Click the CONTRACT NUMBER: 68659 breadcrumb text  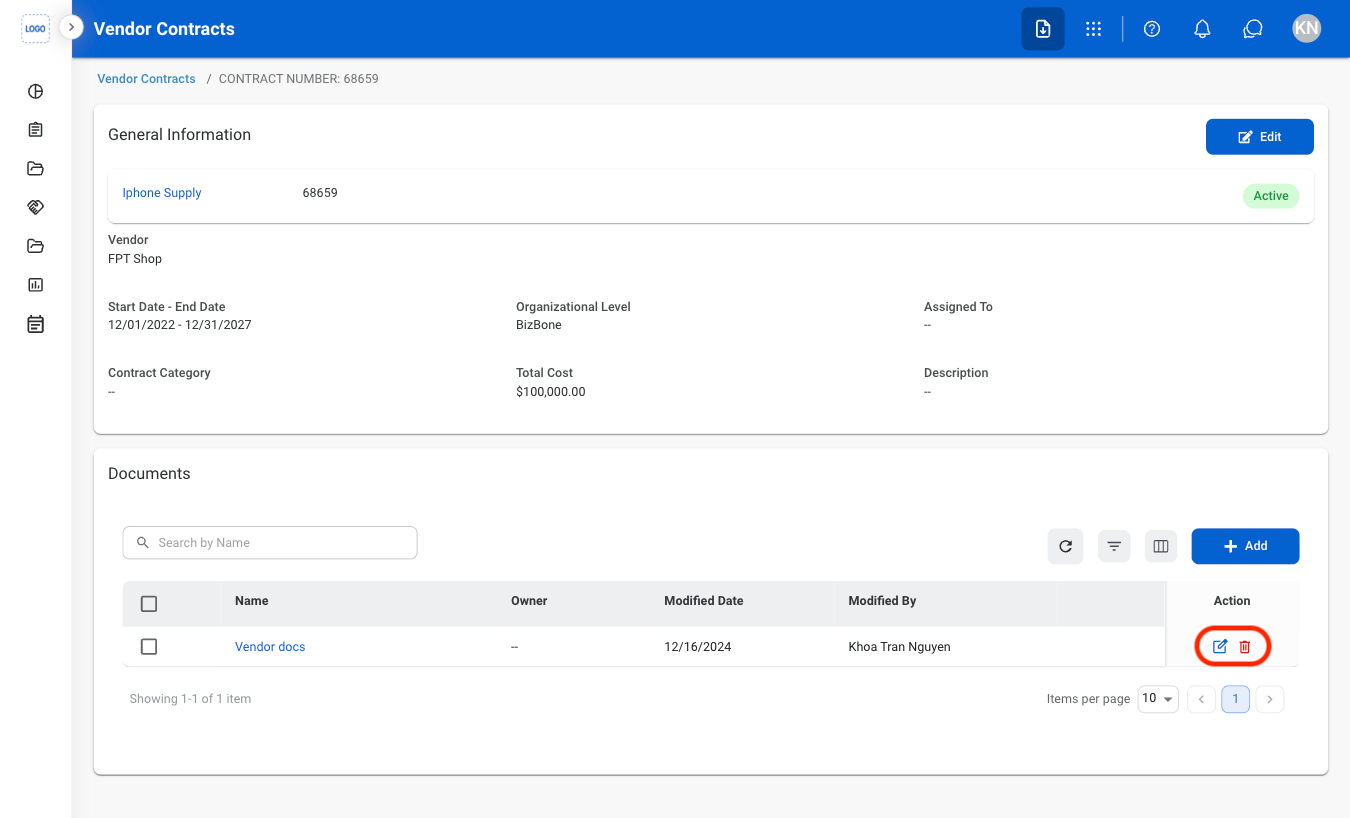point(299,79)
